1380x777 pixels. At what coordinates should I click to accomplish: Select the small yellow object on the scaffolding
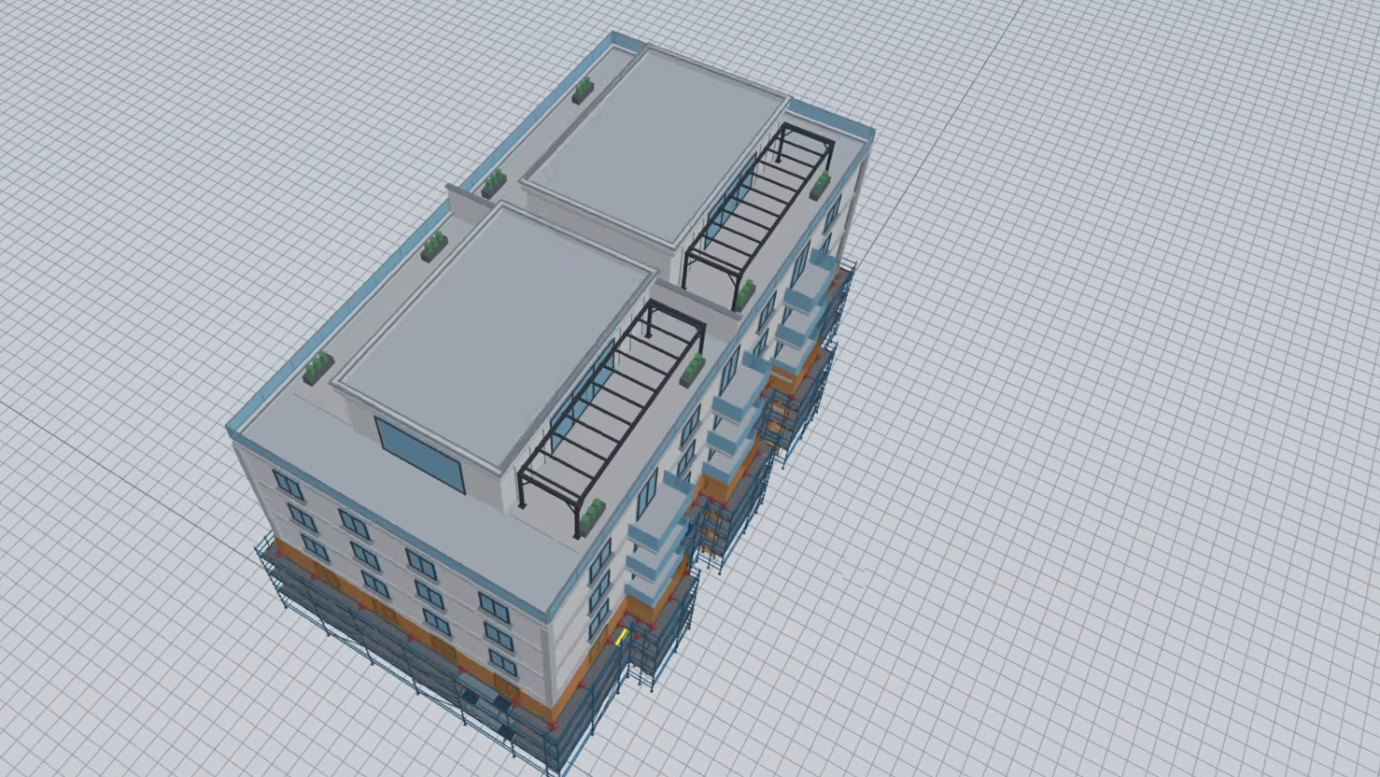(x=621, y=636)
